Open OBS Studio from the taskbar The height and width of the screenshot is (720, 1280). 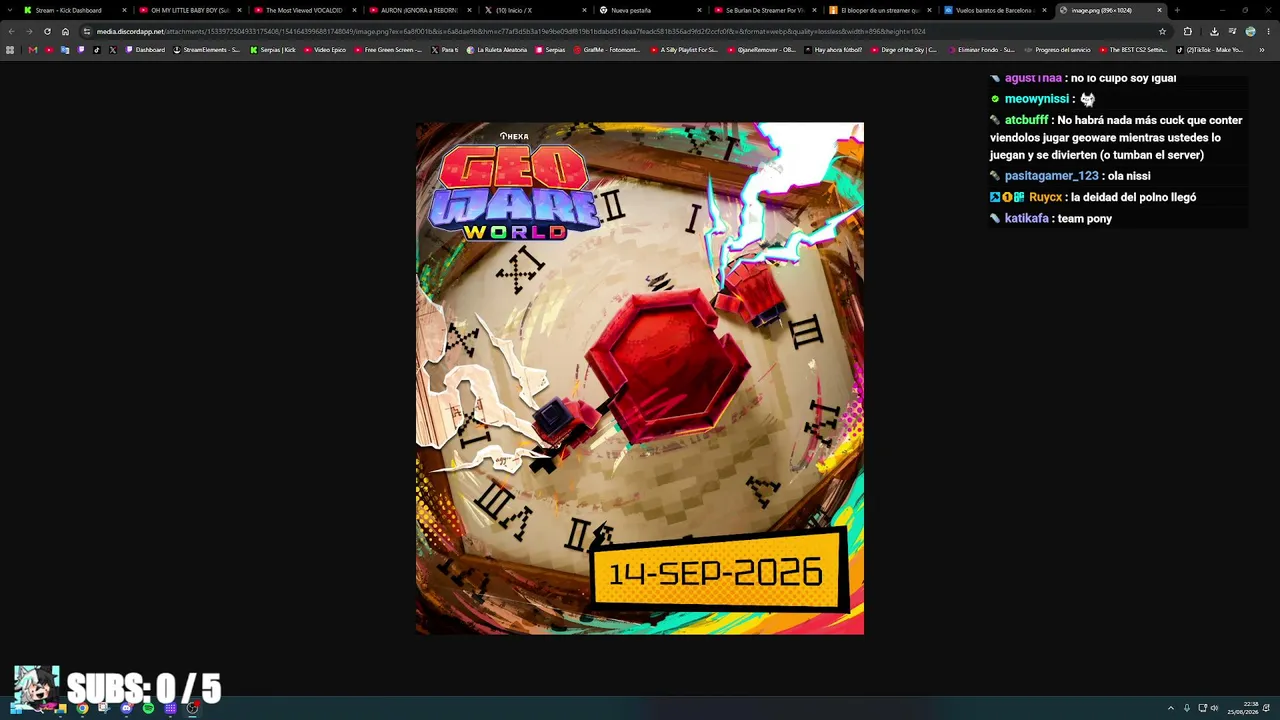(x=192, y=709)
